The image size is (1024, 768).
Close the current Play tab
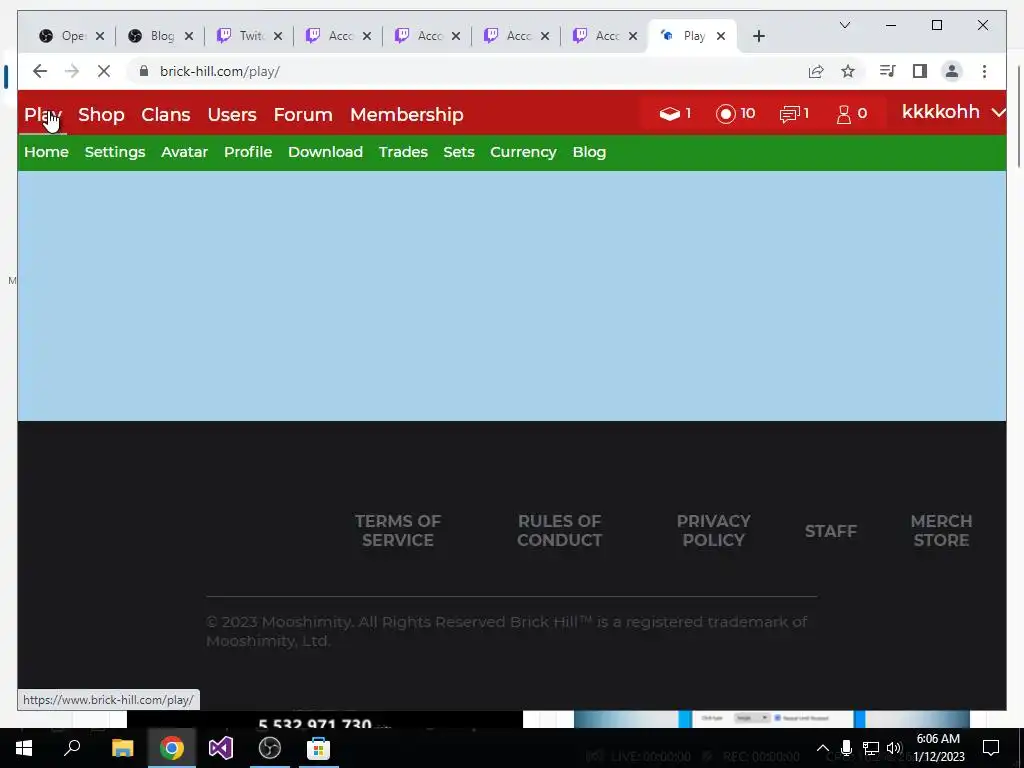721,36
